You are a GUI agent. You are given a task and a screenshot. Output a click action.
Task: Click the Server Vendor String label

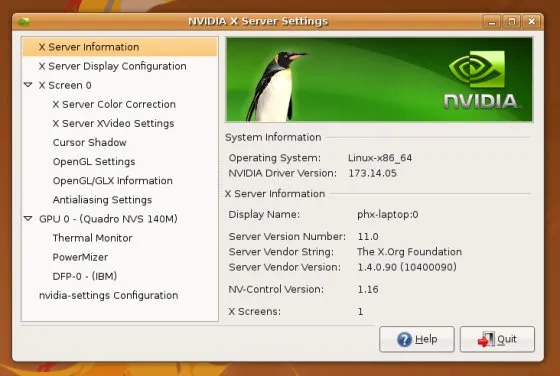coord(281,252)
